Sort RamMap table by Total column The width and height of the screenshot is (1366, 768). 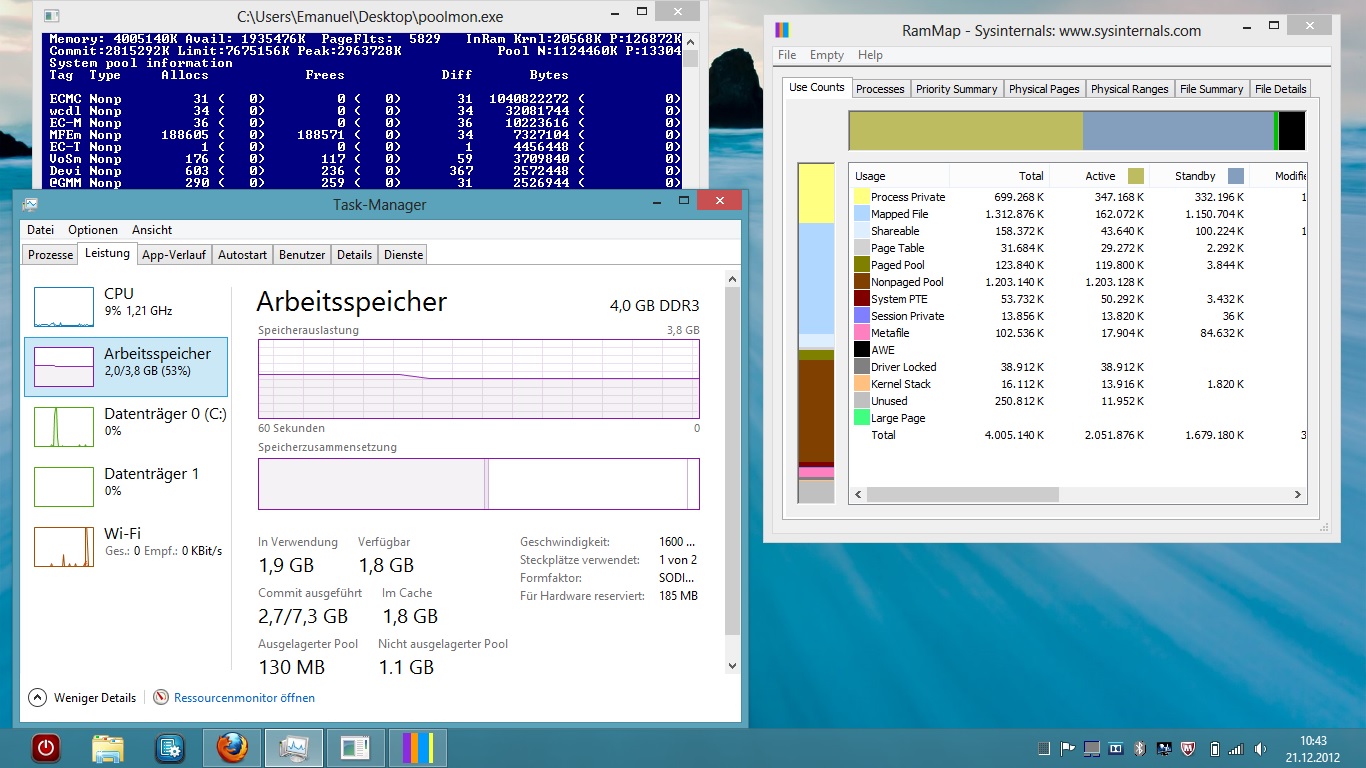[x=998, y=176]
